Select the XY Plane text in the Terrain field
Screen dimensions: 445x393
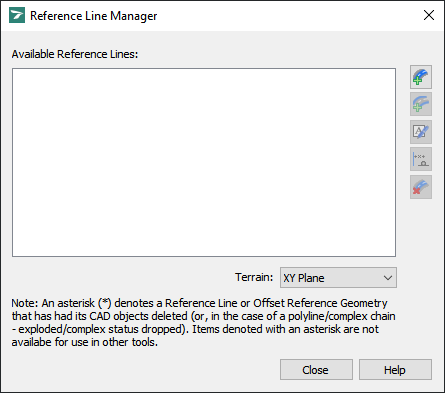[304, 278]
